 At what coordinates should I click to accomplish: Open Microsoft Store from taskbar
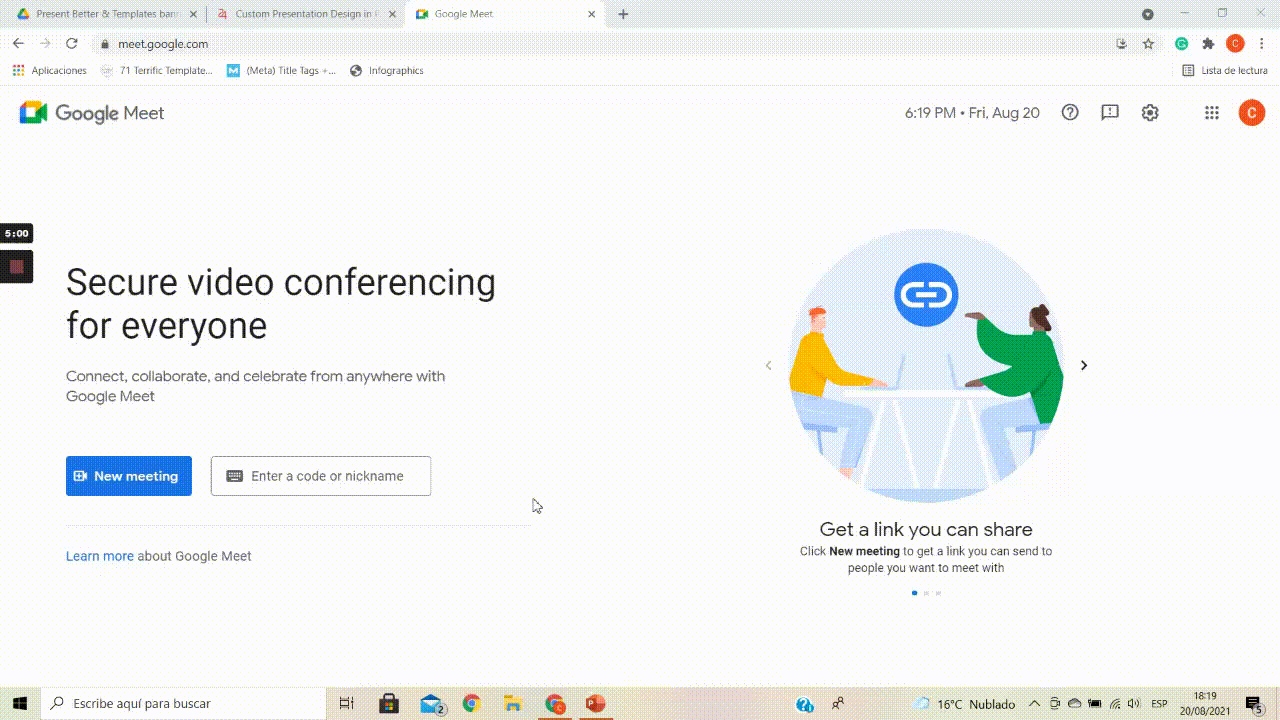[x=389, y=704]
